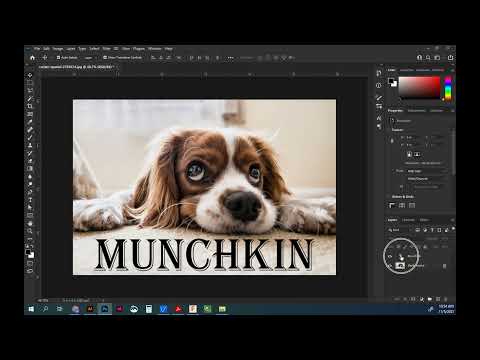Switch to the Swatches tab
The height and width of the screenshot is (360, 480).
[407, 70]
